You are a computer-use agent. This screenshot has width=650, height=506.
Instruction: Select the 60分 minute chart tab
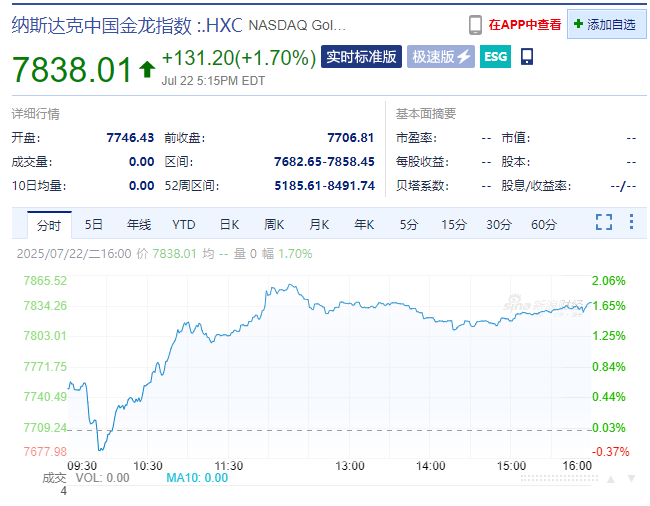544,224
